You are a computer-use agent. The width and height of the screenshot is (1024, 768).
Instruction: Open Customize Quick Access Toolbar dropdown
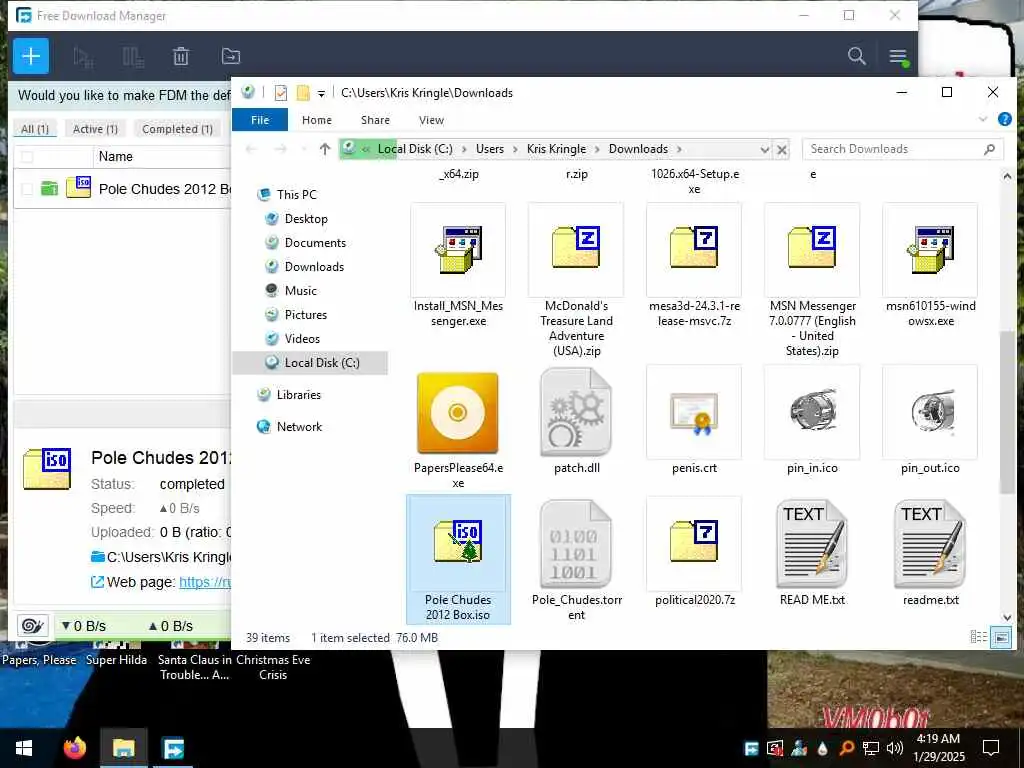pyautogui.click(x=321, y=94)
